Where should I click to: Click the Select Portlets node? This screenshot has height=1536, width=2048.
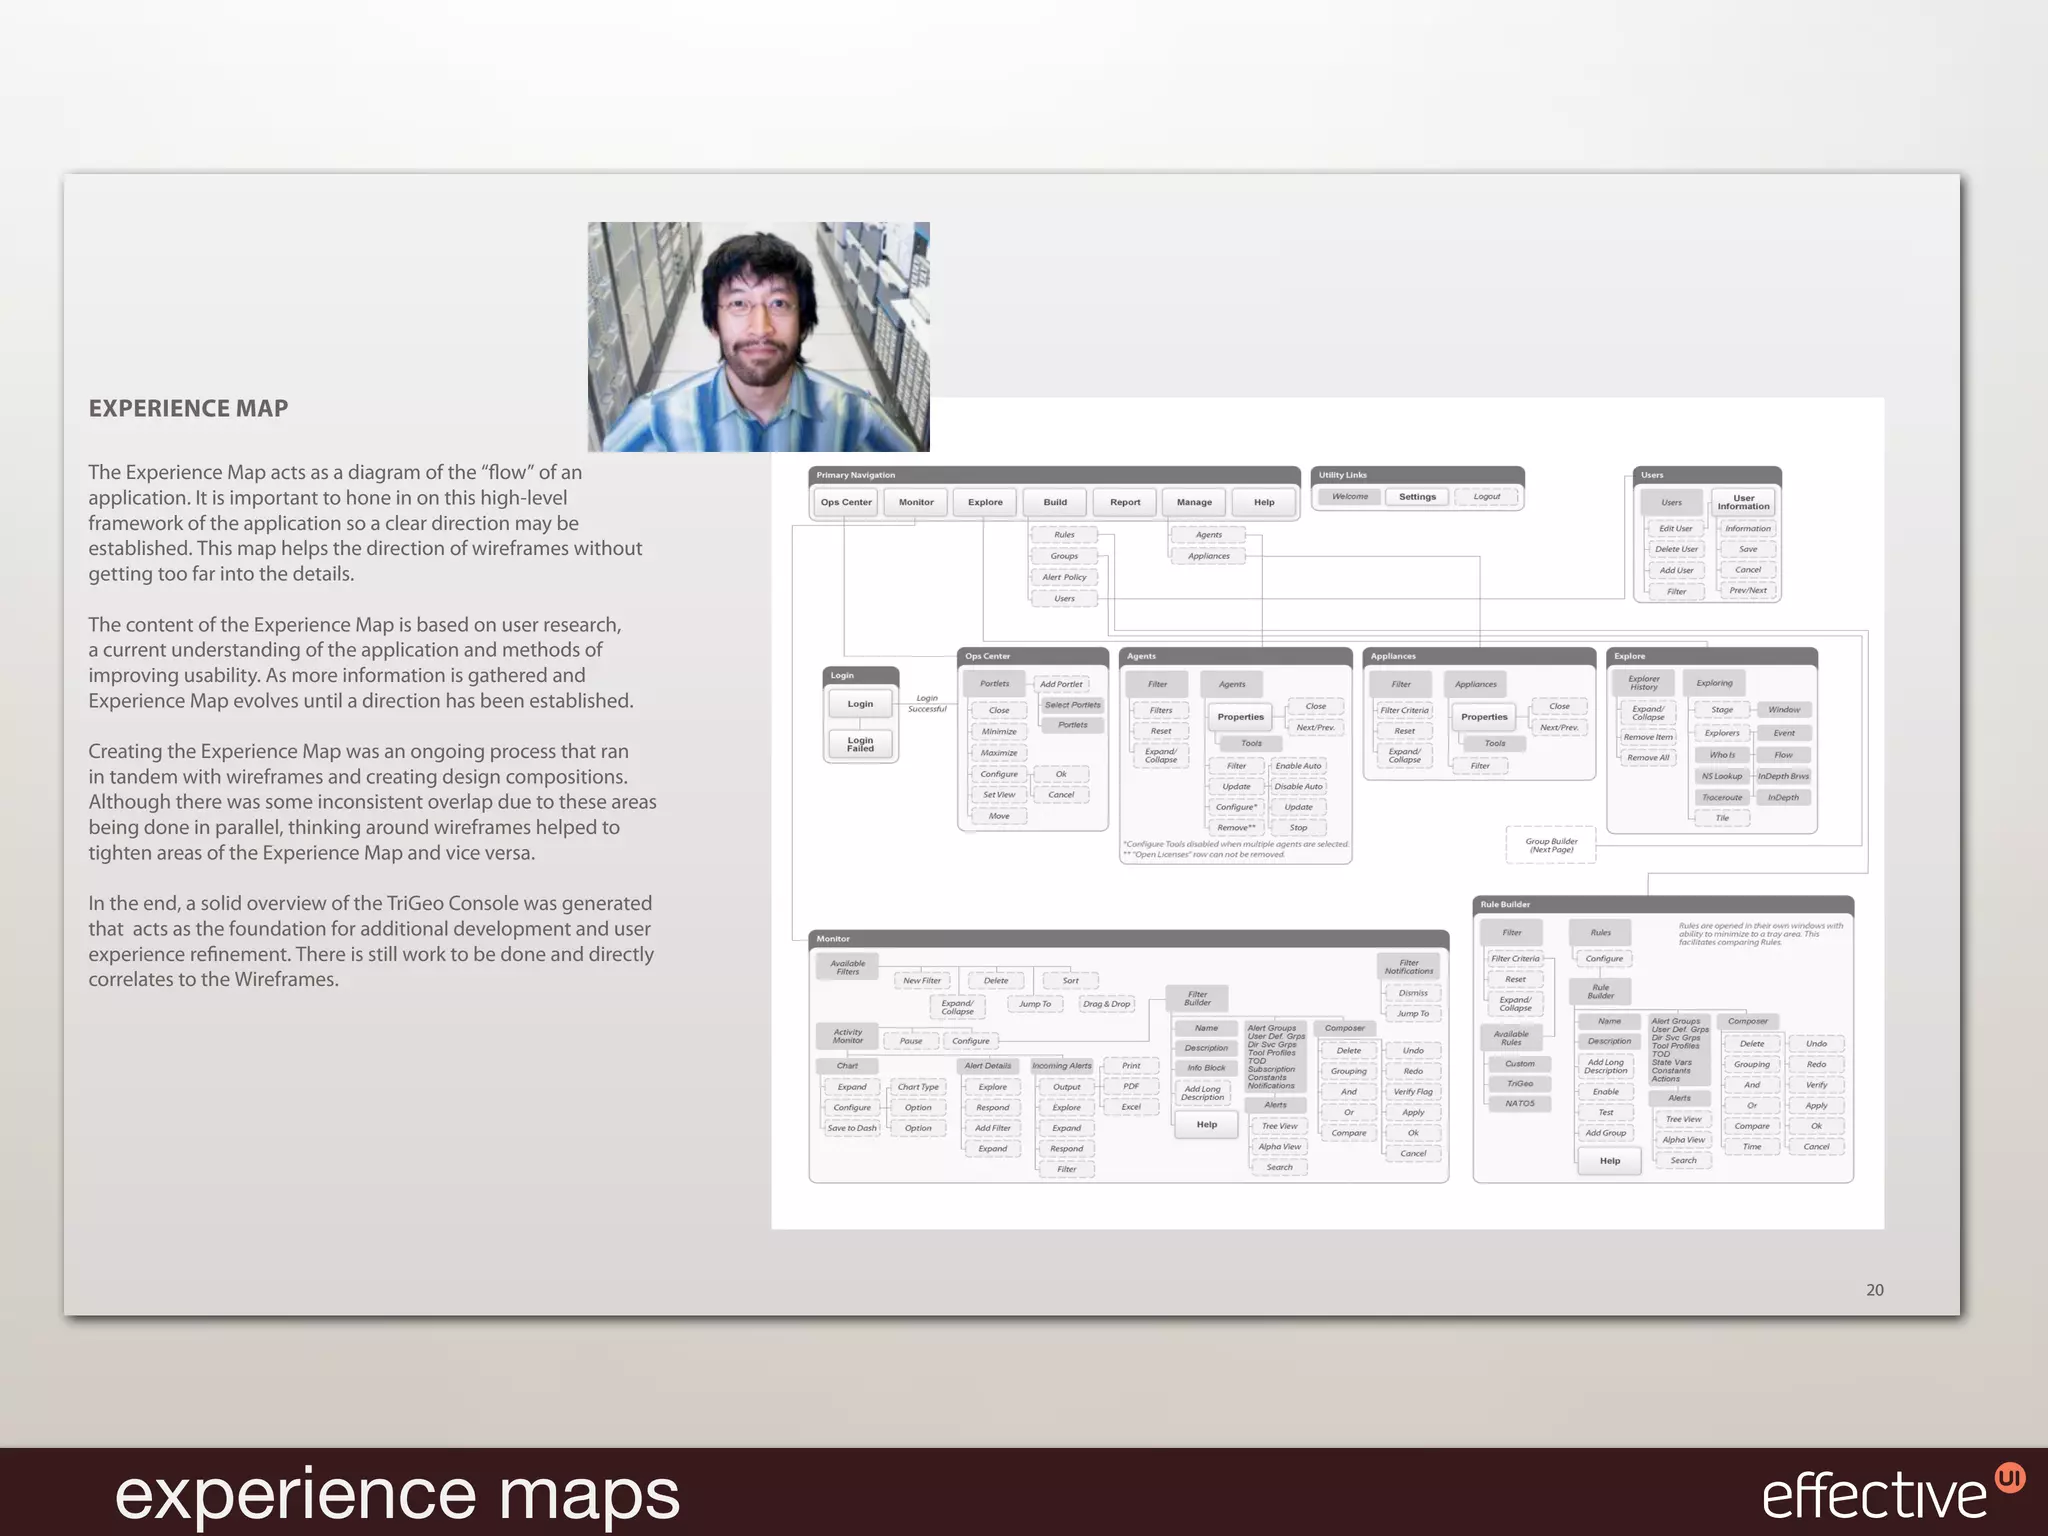click(x=1072, y=705)
